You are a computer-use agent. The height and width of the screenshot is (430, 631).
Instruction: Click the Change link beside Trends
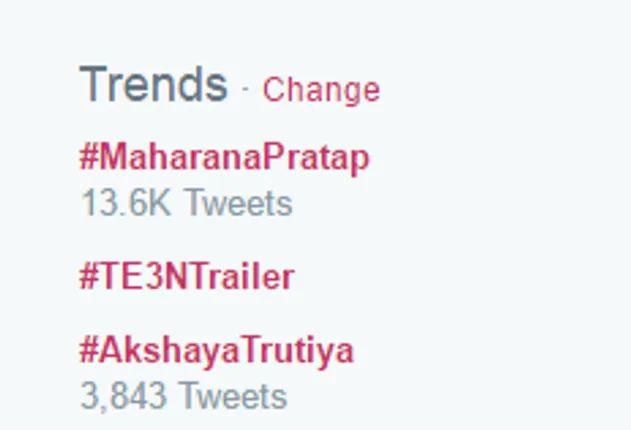point(321,90)
